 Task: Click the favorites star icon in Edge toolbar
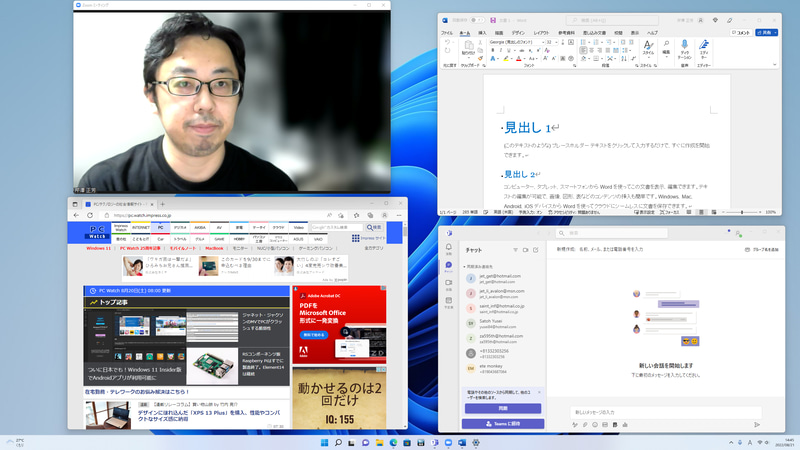tap(356, 215)
